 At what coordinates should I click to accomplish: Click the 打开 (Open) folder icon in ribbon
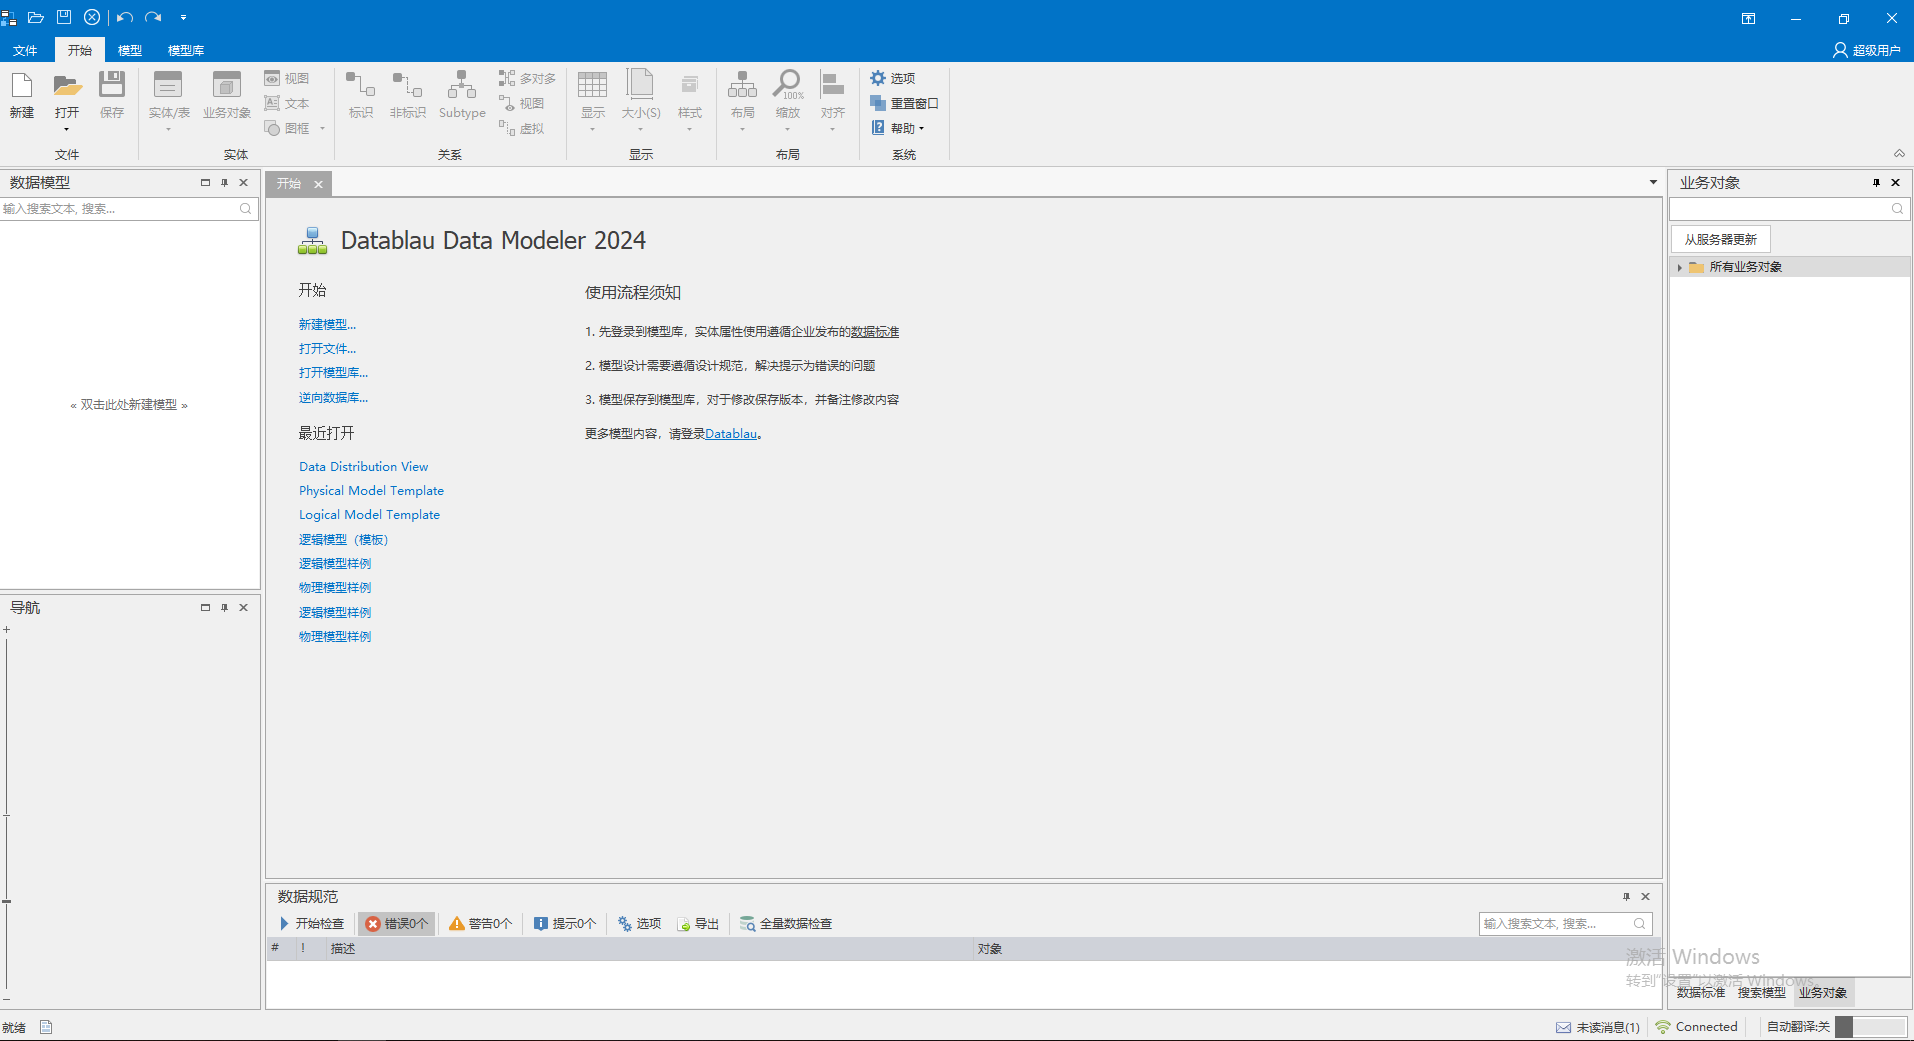67,87
